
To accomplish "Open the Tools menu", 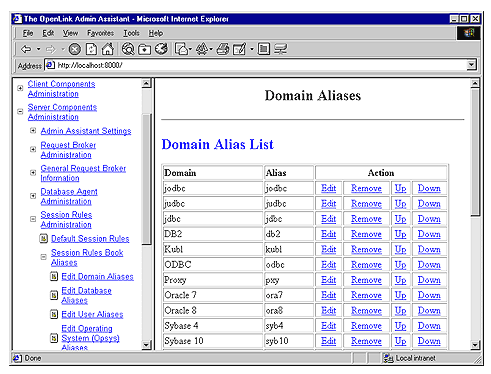I will click(131, 33).
